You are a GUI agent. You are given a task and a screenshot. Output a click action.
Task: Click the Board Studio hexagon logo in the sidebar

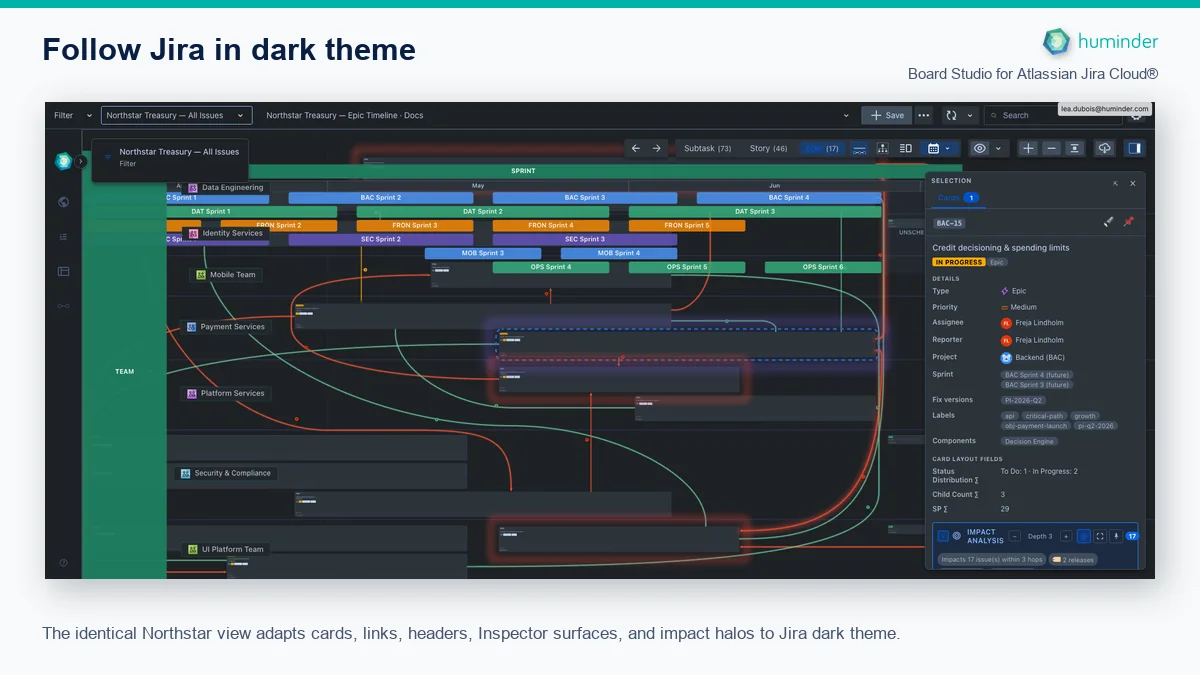[x=62, y=161]
